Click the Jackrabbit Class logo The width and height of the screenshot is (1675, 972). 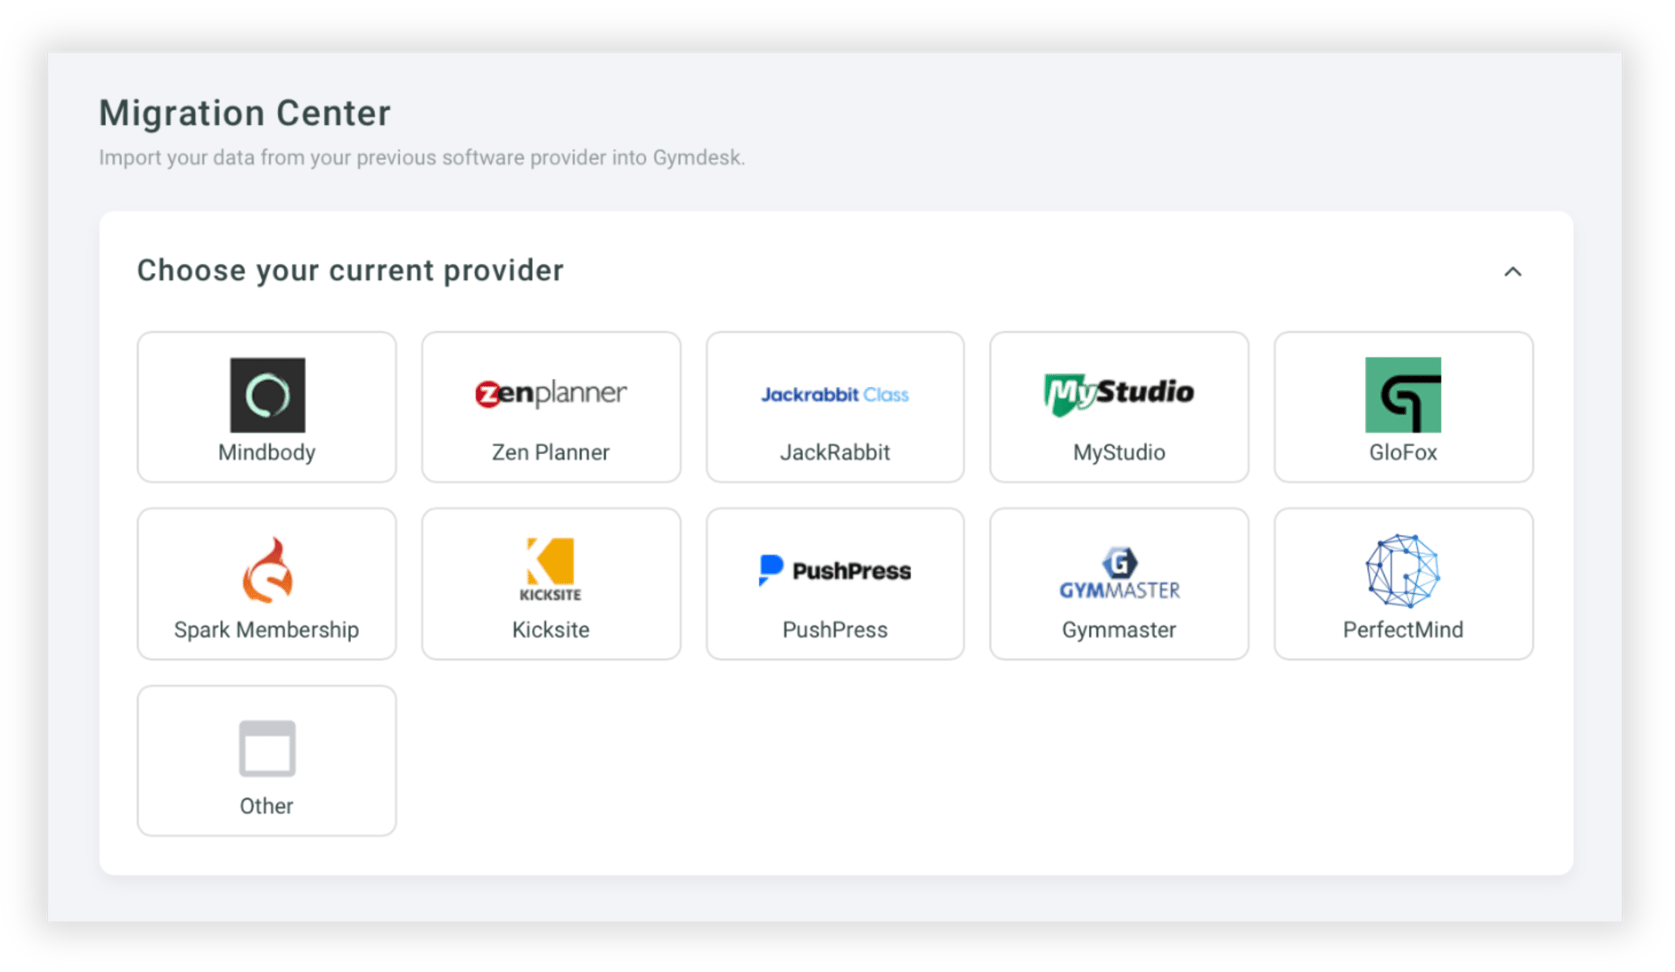click(834, 394)
